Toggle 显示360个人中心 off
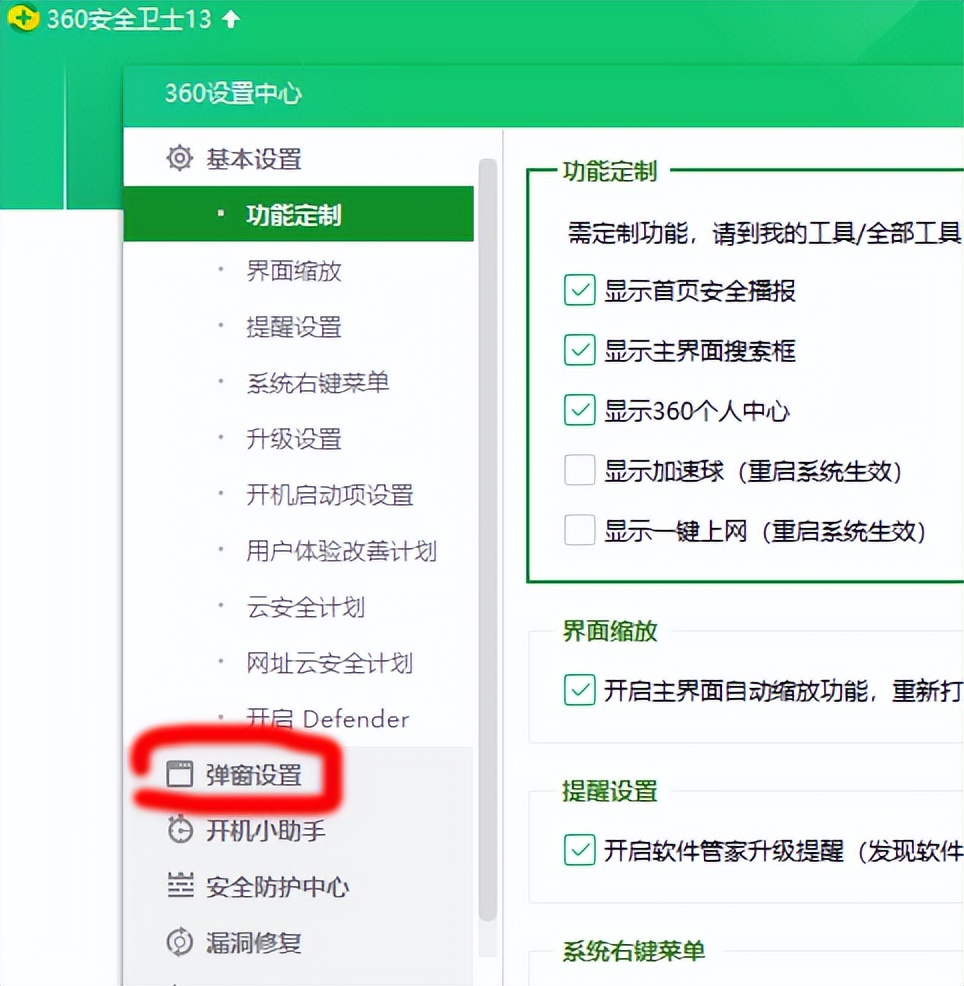The height and width of the screenshot is (986, 964). point(579,410)
